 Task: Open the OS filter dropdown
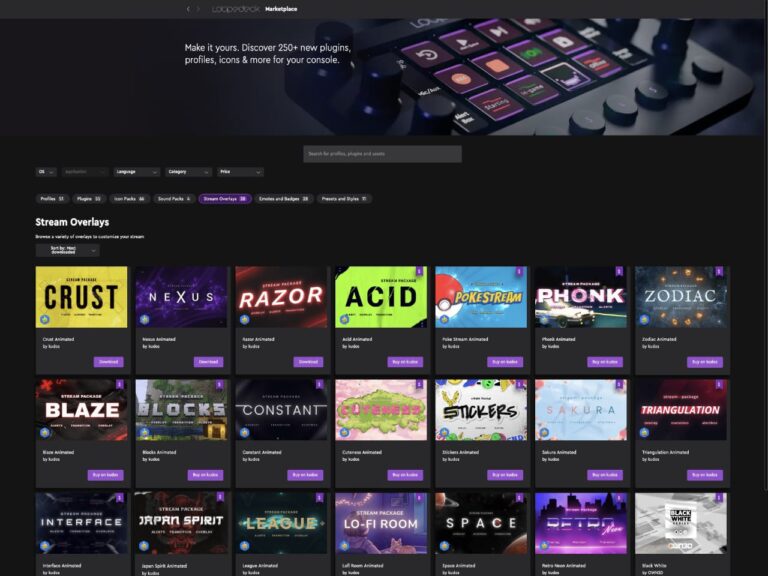click(46, 172)
